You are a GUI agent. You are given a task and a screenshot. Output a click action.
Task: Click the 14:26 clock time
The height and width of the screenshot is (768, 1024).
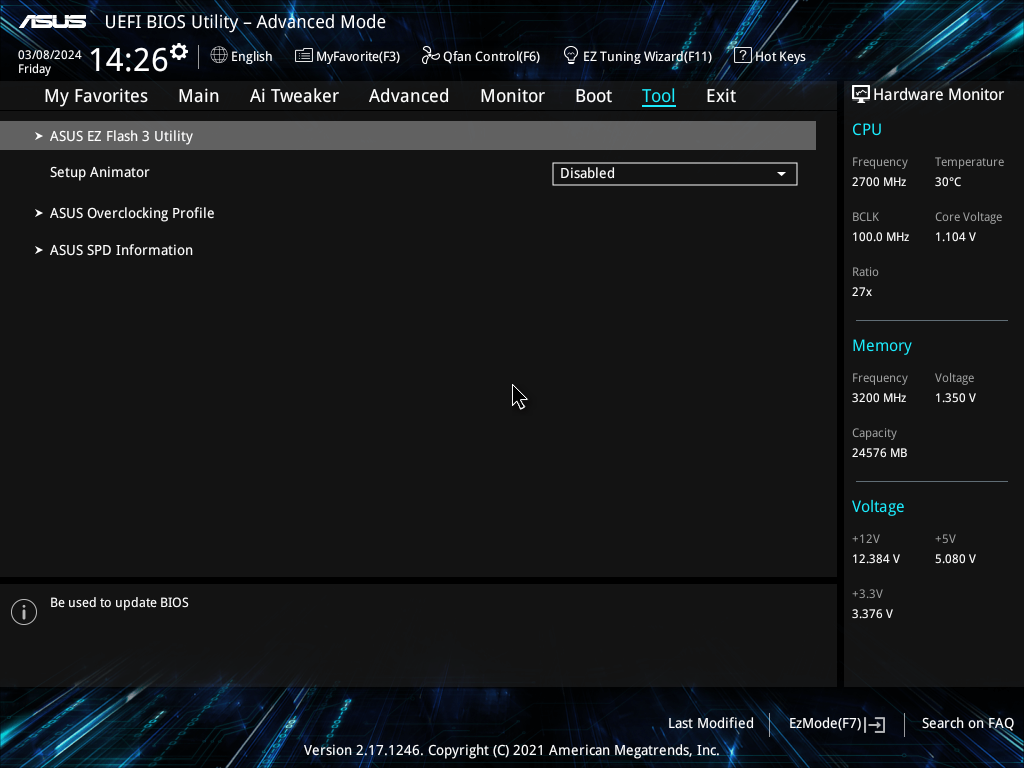coord(129,59)
